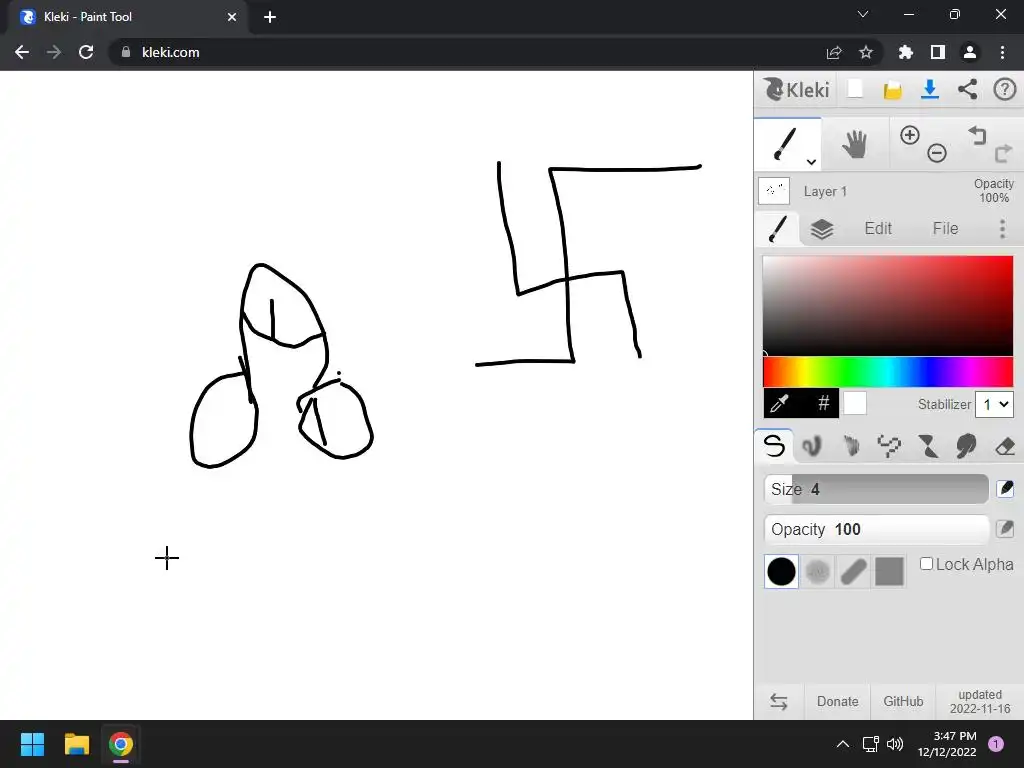Activate the eyedropper color picker

coord(780,404)
